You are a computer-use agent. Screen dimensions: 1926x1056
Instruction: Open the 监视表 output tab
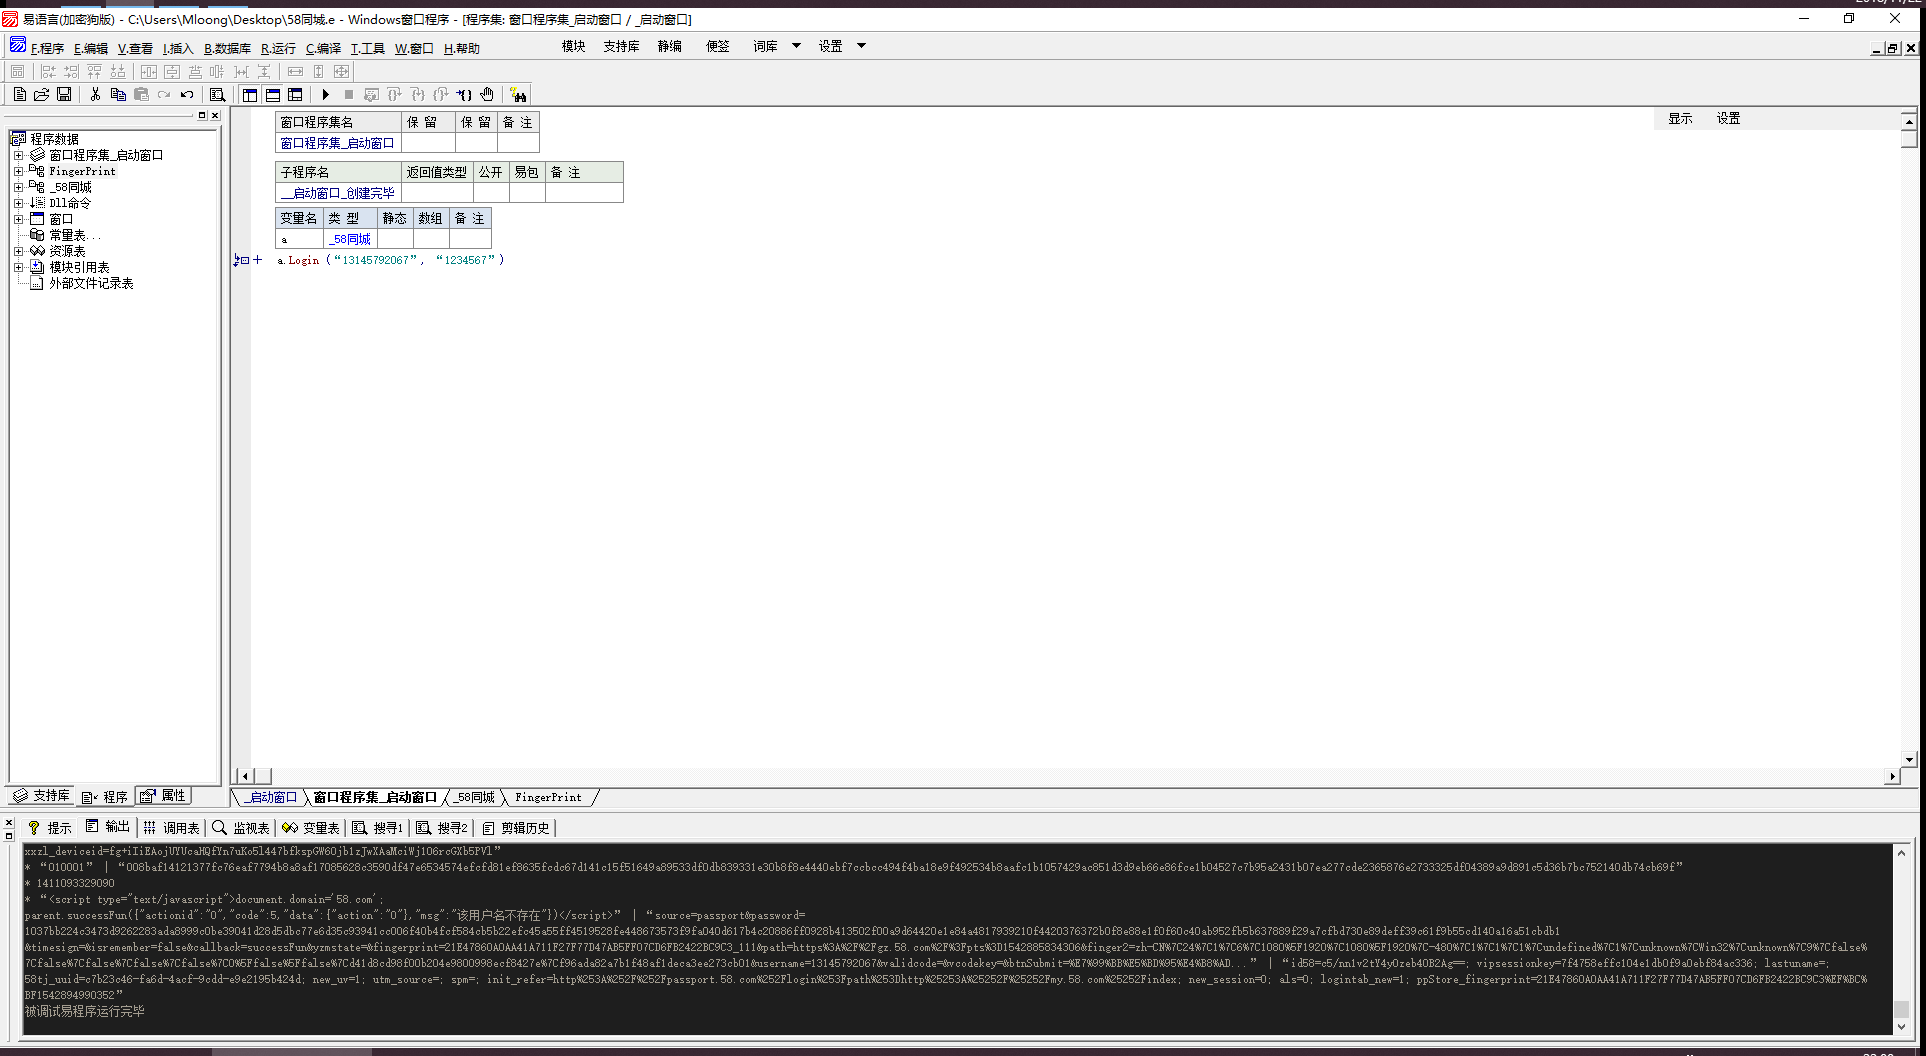tap(241, 827)
